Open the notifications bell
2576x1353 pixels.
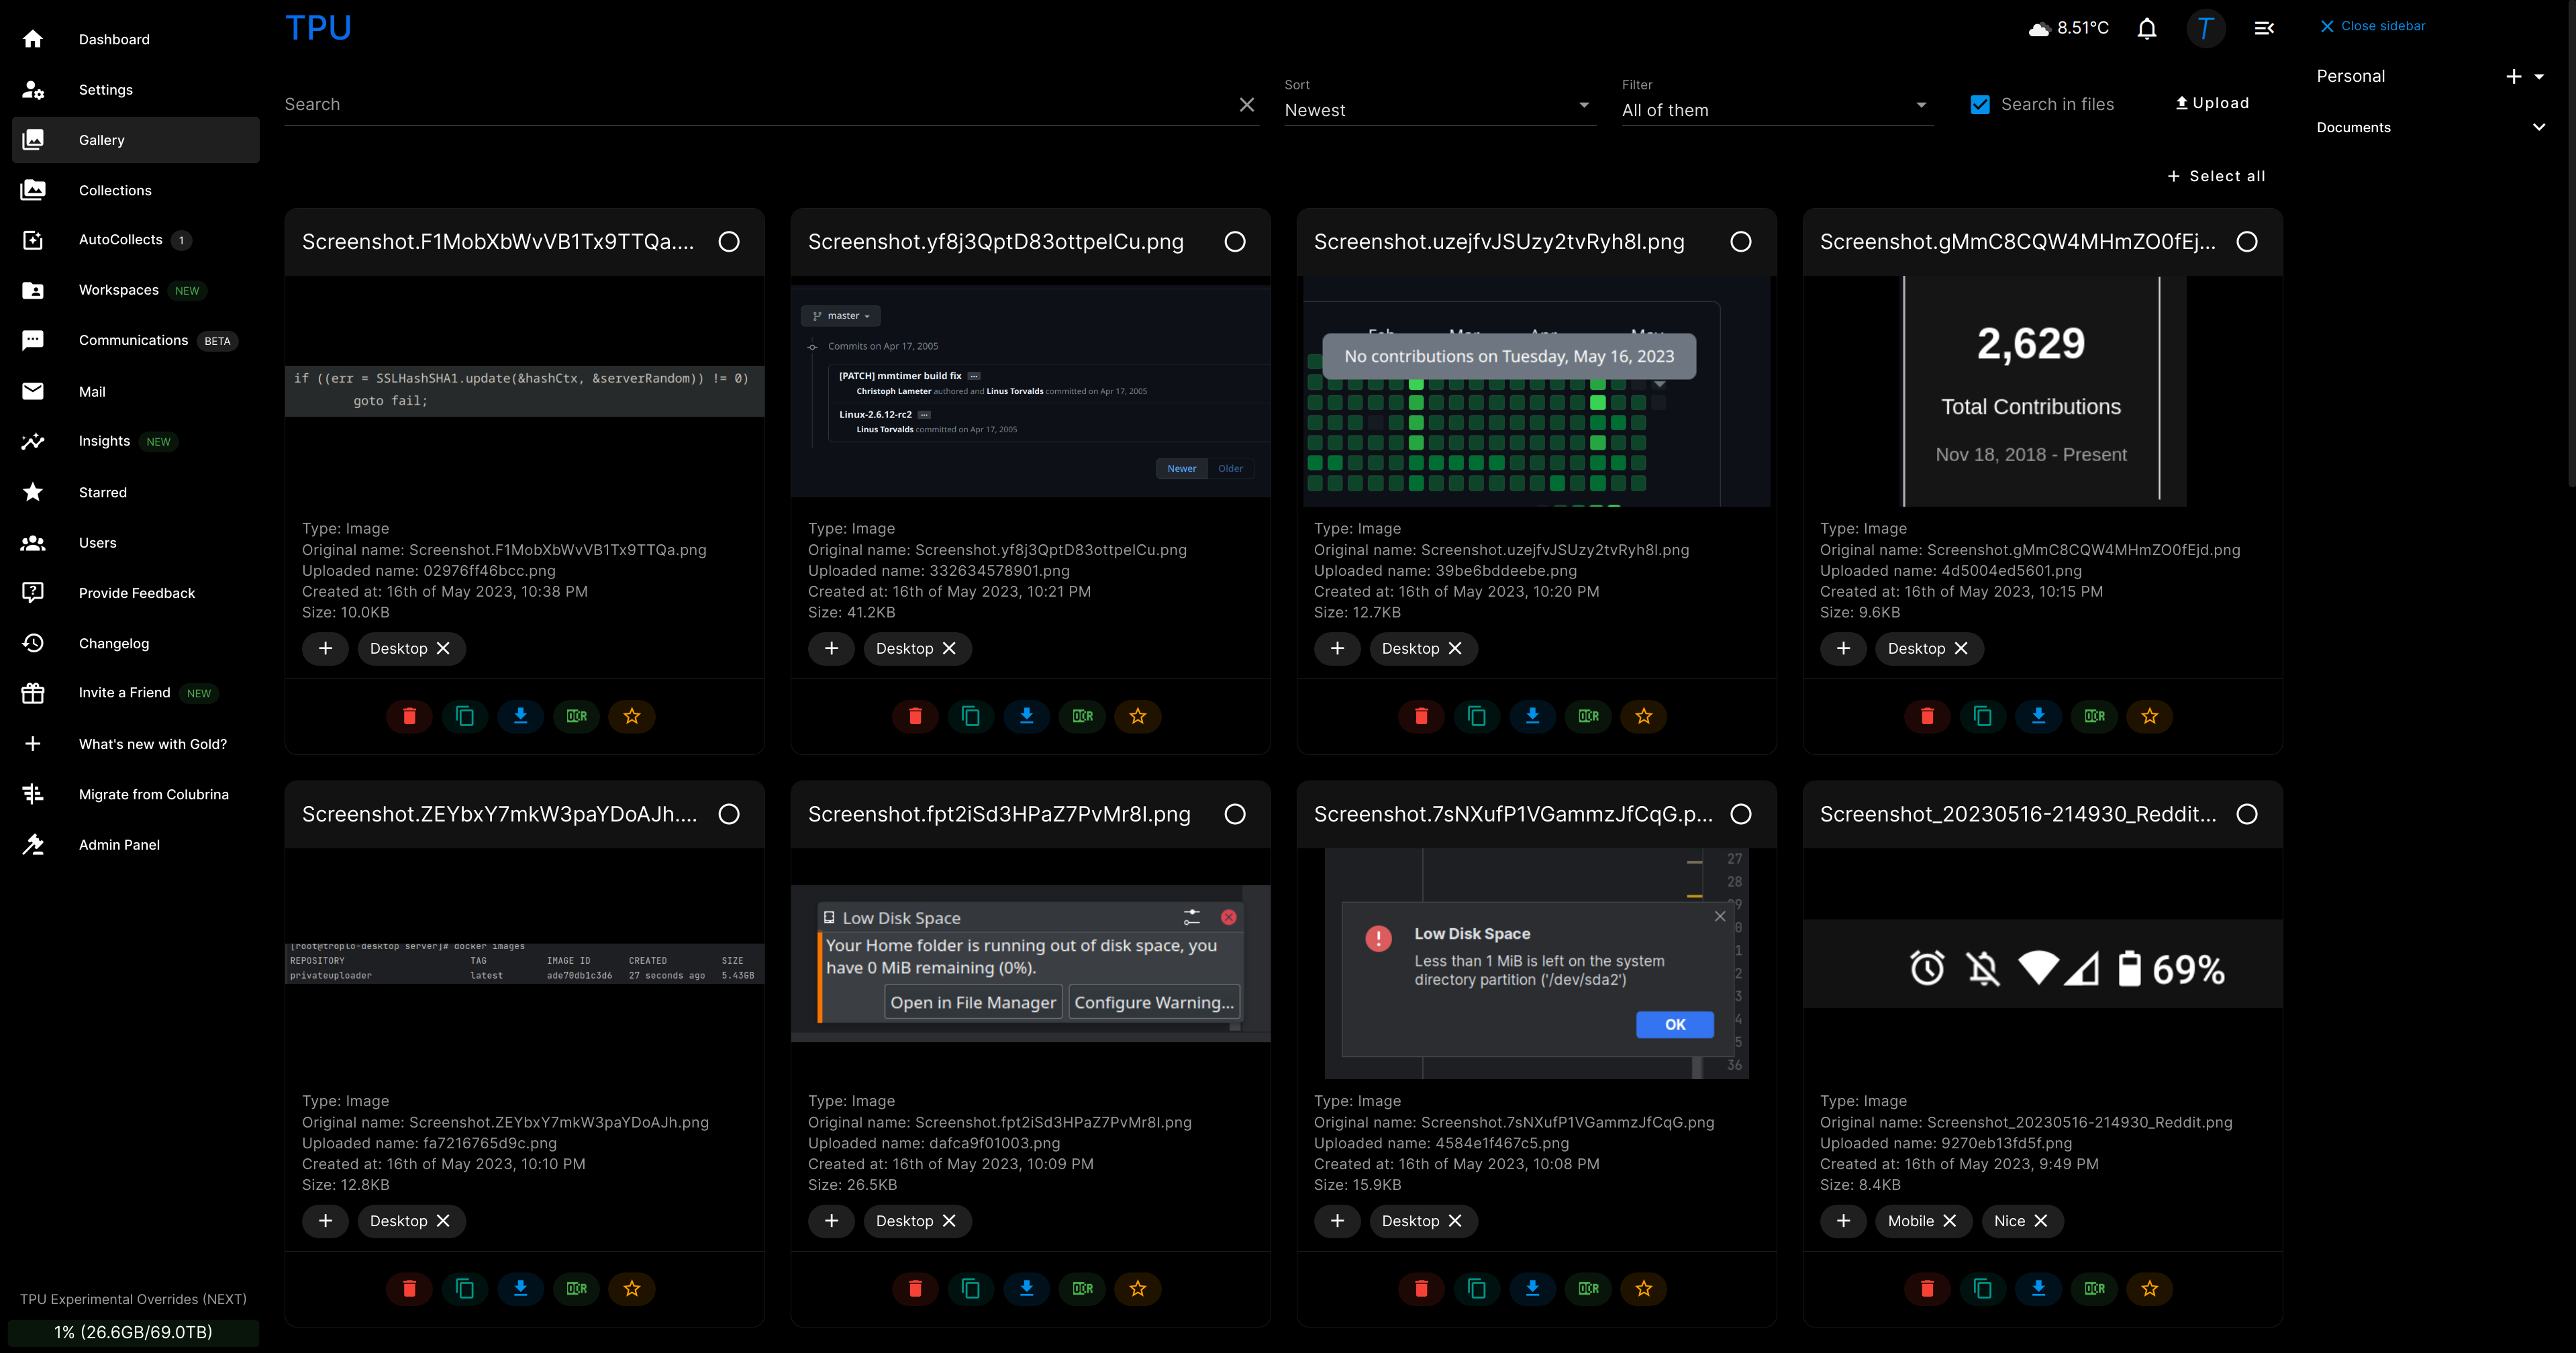(2147, 28)
